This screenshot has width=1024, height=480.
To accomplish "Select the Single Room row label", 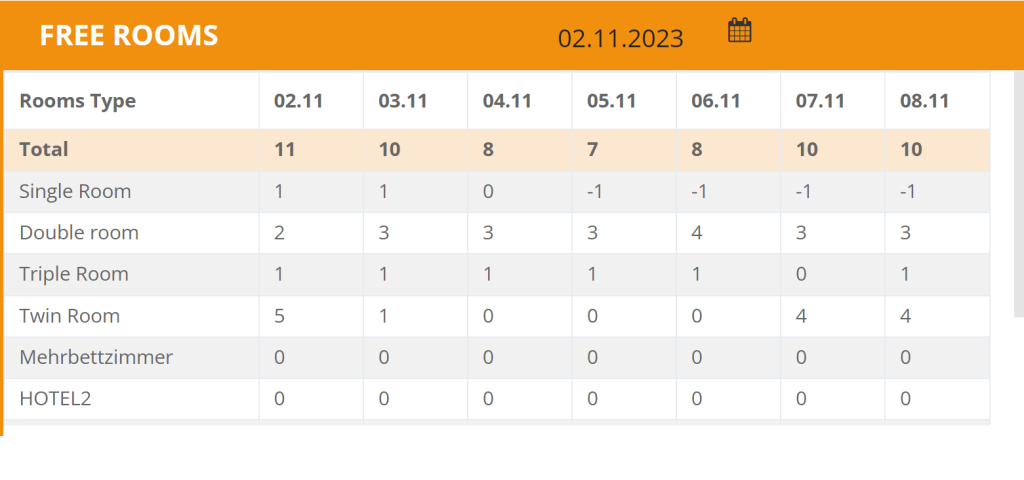I will pos(75,191).
